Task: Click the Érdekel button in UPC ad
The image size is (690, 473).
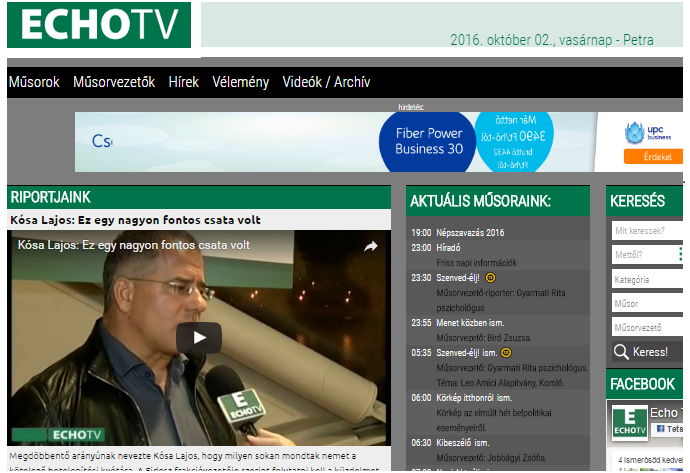Action: [x=654, y=157]
